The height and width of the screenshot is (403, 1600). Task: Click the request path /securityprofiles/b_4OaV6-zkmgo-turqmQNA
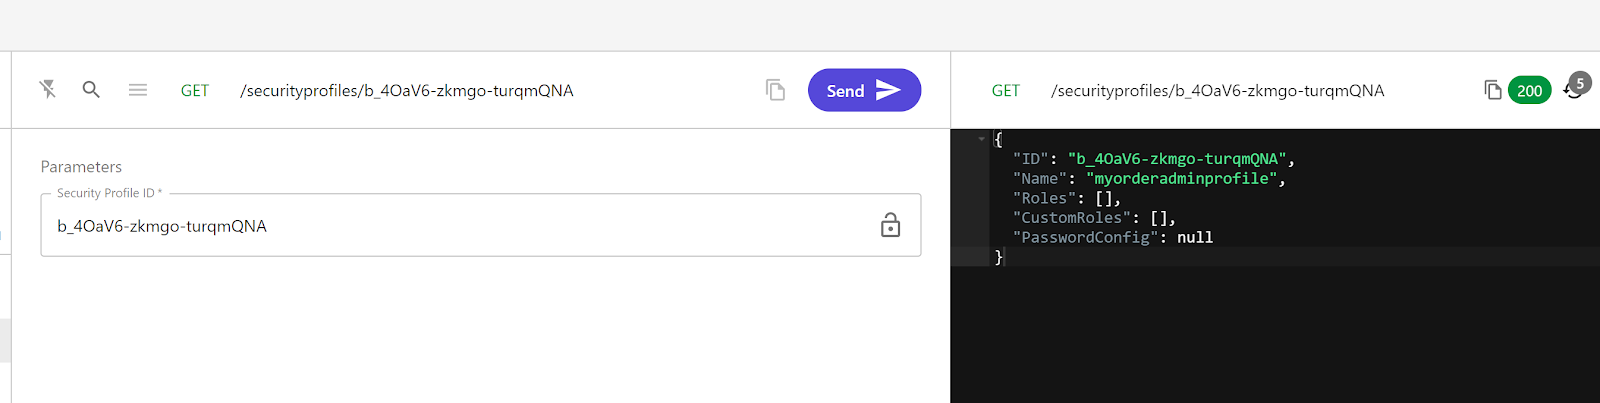point(407,91)
